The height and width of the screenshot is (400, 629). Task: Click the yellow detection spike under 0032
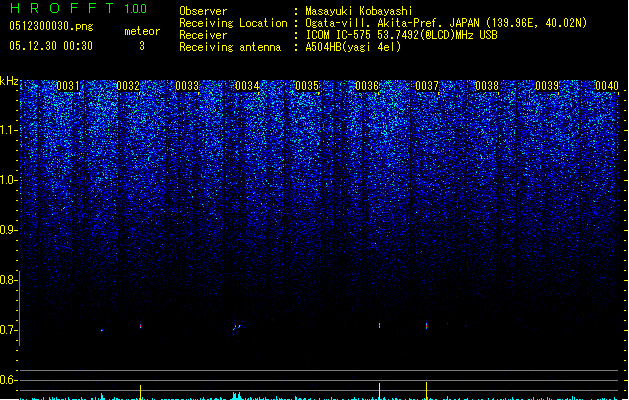point(140,392)
